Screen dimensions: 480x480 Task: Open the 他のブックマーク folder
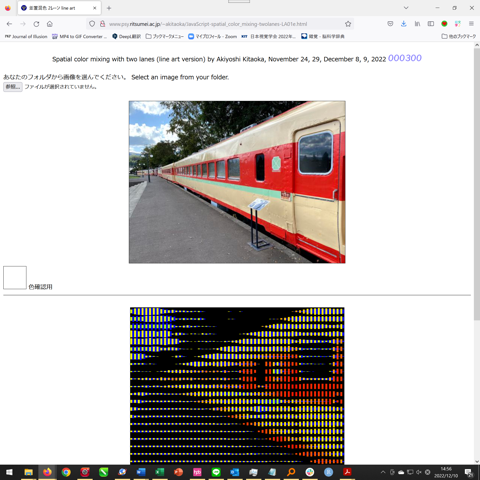pos(459,36)
